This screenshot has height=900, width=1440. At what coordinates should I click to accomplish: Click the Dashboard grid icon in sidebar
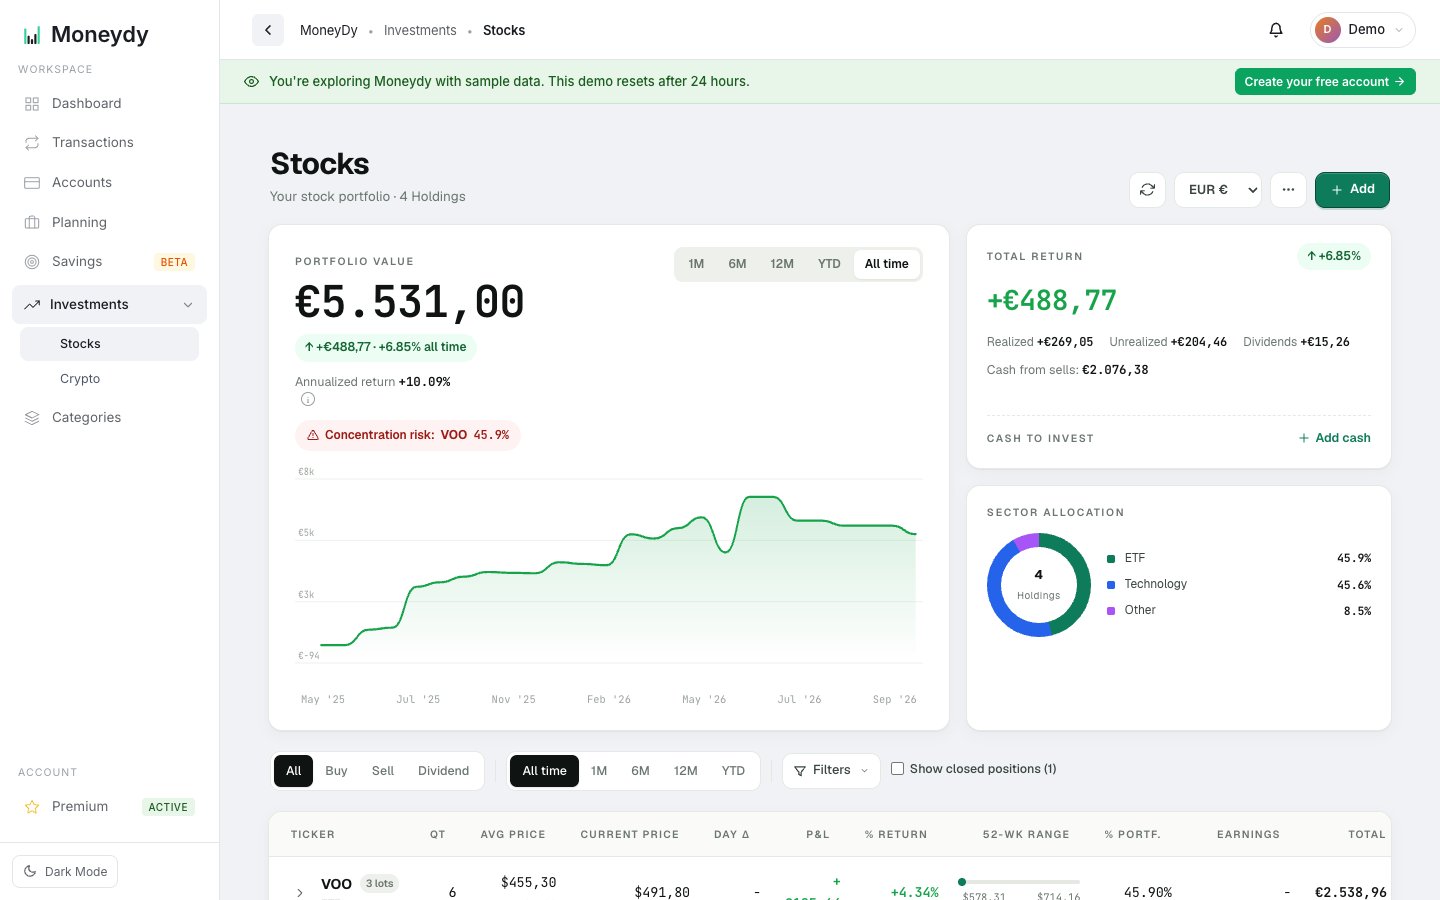click(x=32, y=104)
